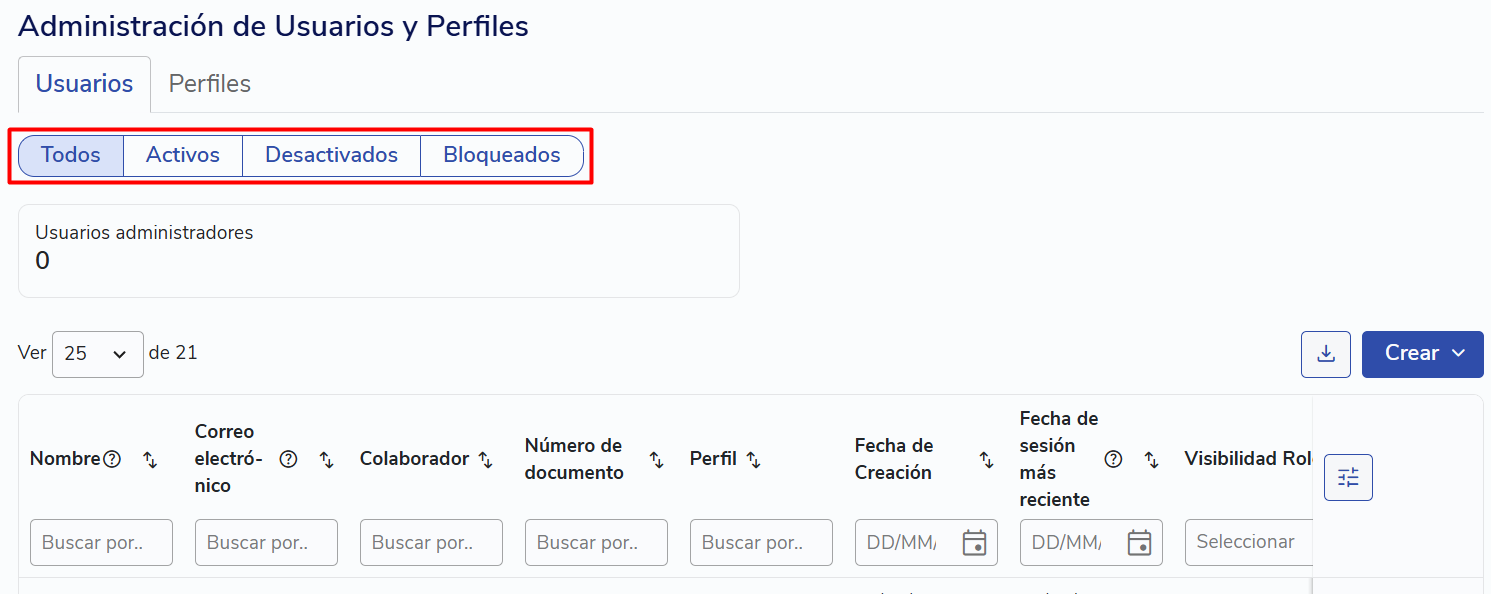Viewport: 1491px width, 594px height.
Task: Click help icon next to Nombre
Action: (112, 459)
